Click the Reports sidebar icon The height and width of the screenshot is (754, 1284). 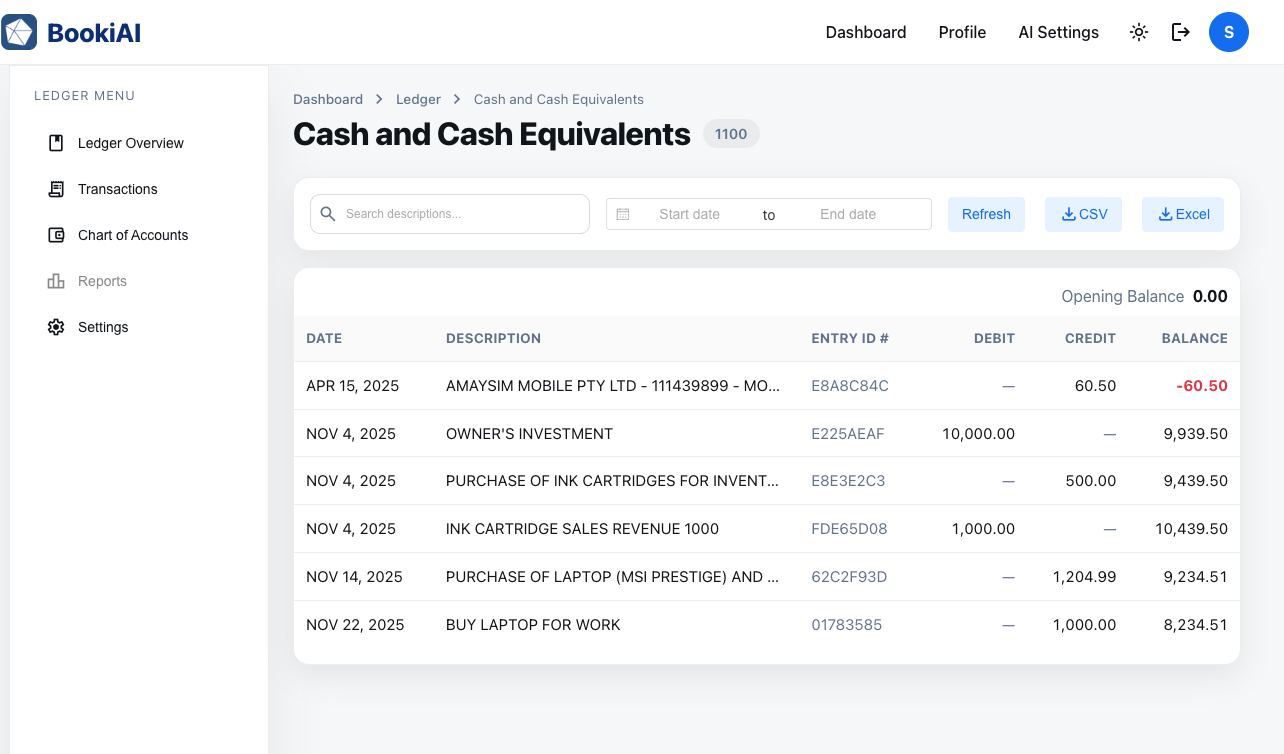click(x=56, y=281)
